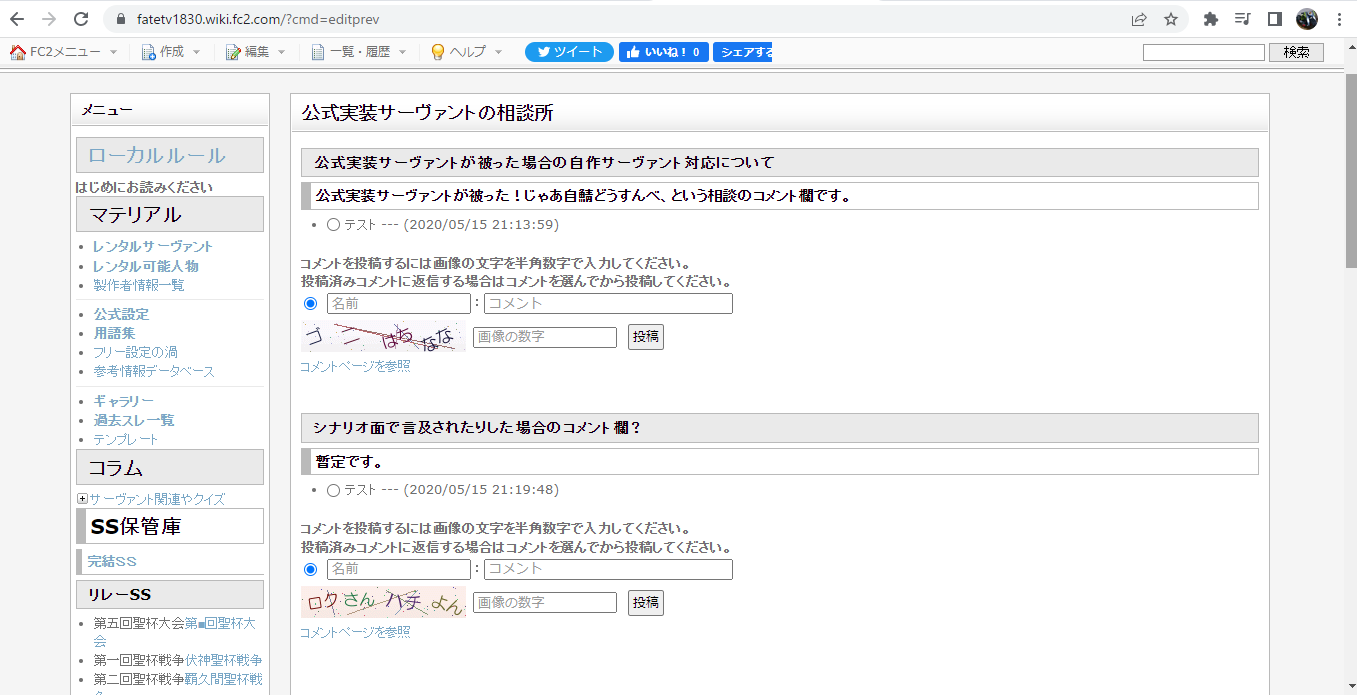Click the browser reload icon
Screen dimensions: 1357x695
pyautogui.click(x=81, y=19)
